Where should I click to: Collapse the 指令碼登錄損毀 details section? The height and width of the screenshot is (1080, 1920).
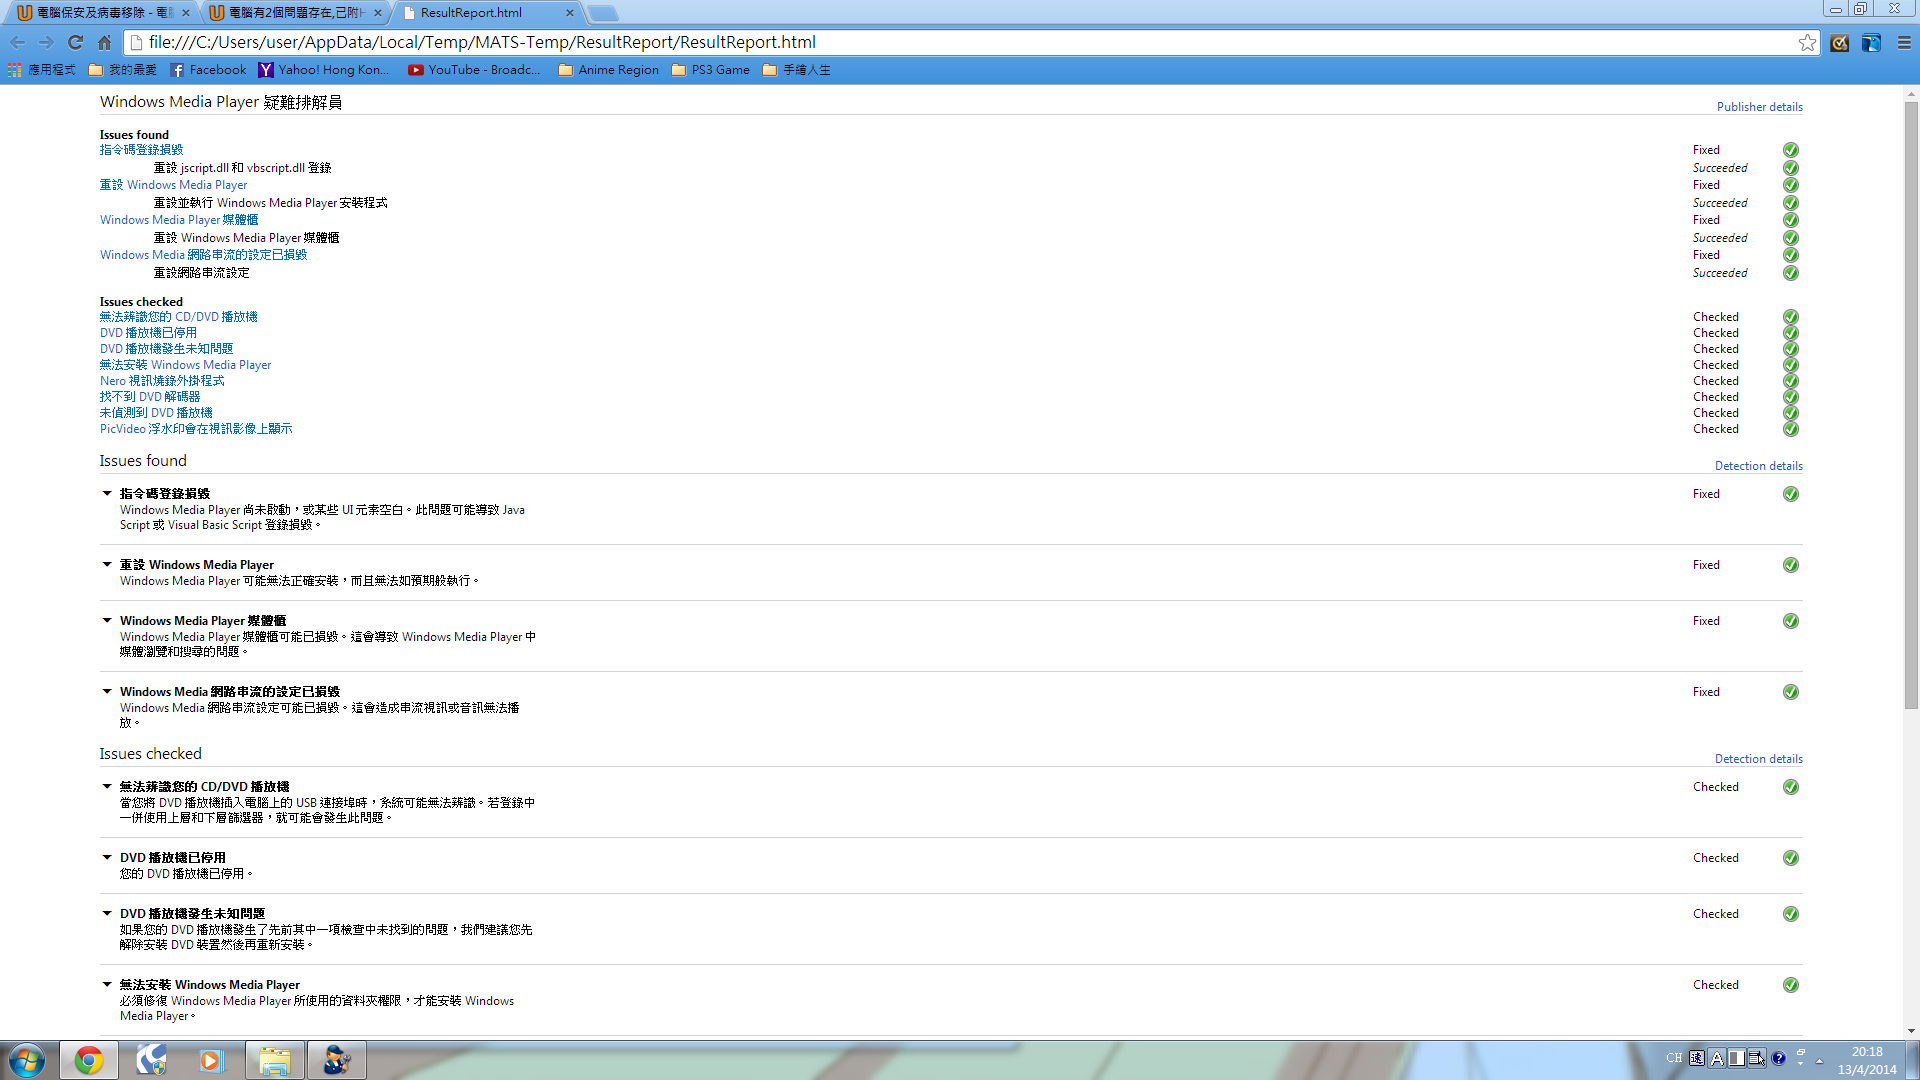pos(107,493)
